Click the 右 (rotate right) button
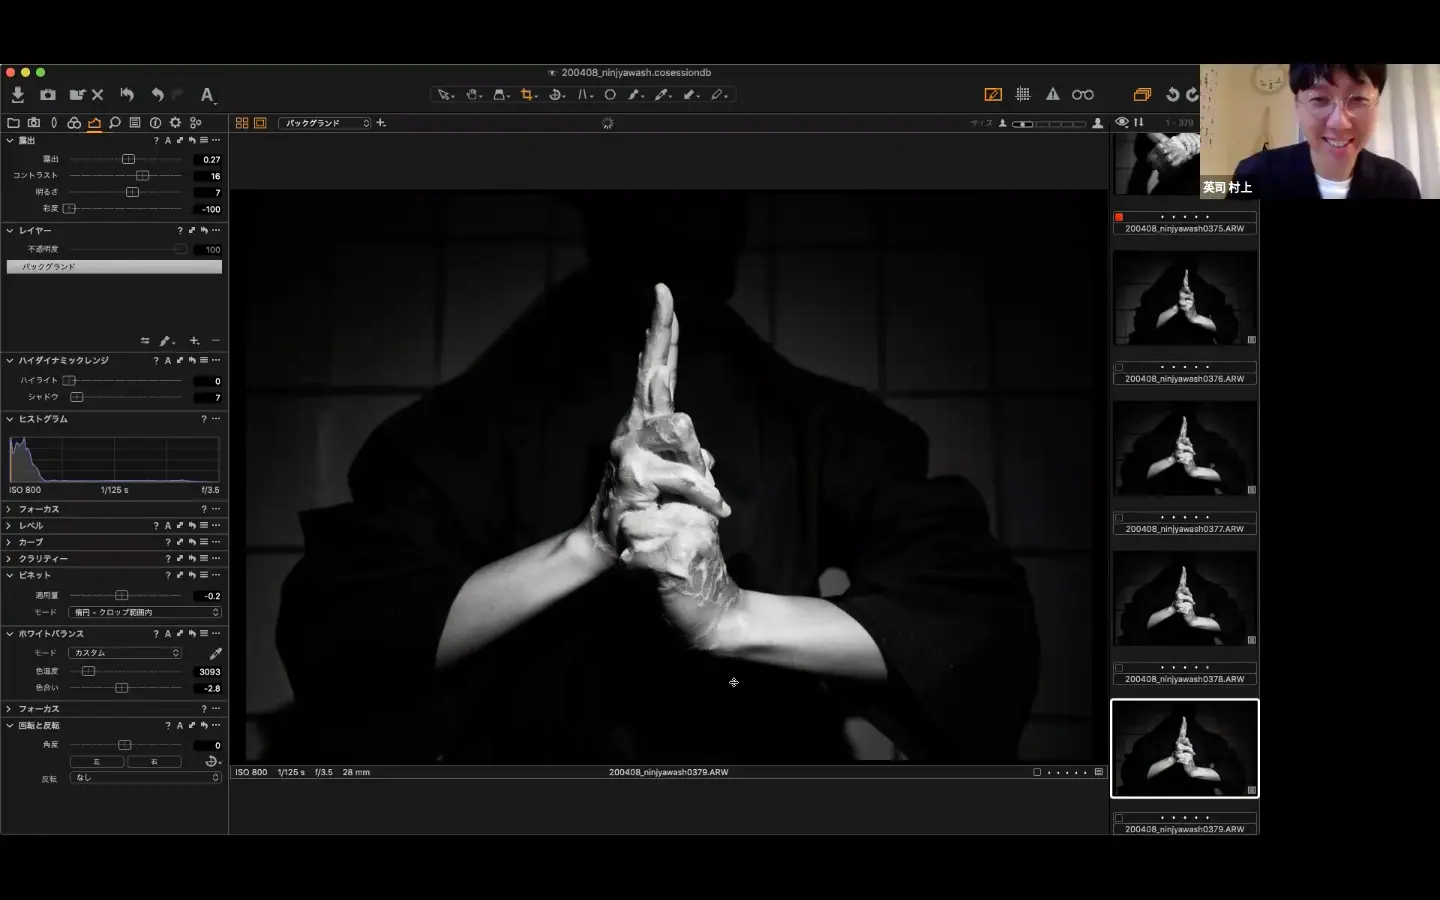Image resolution: width=1440 pixels, height=900 pixels. [154, 761]
